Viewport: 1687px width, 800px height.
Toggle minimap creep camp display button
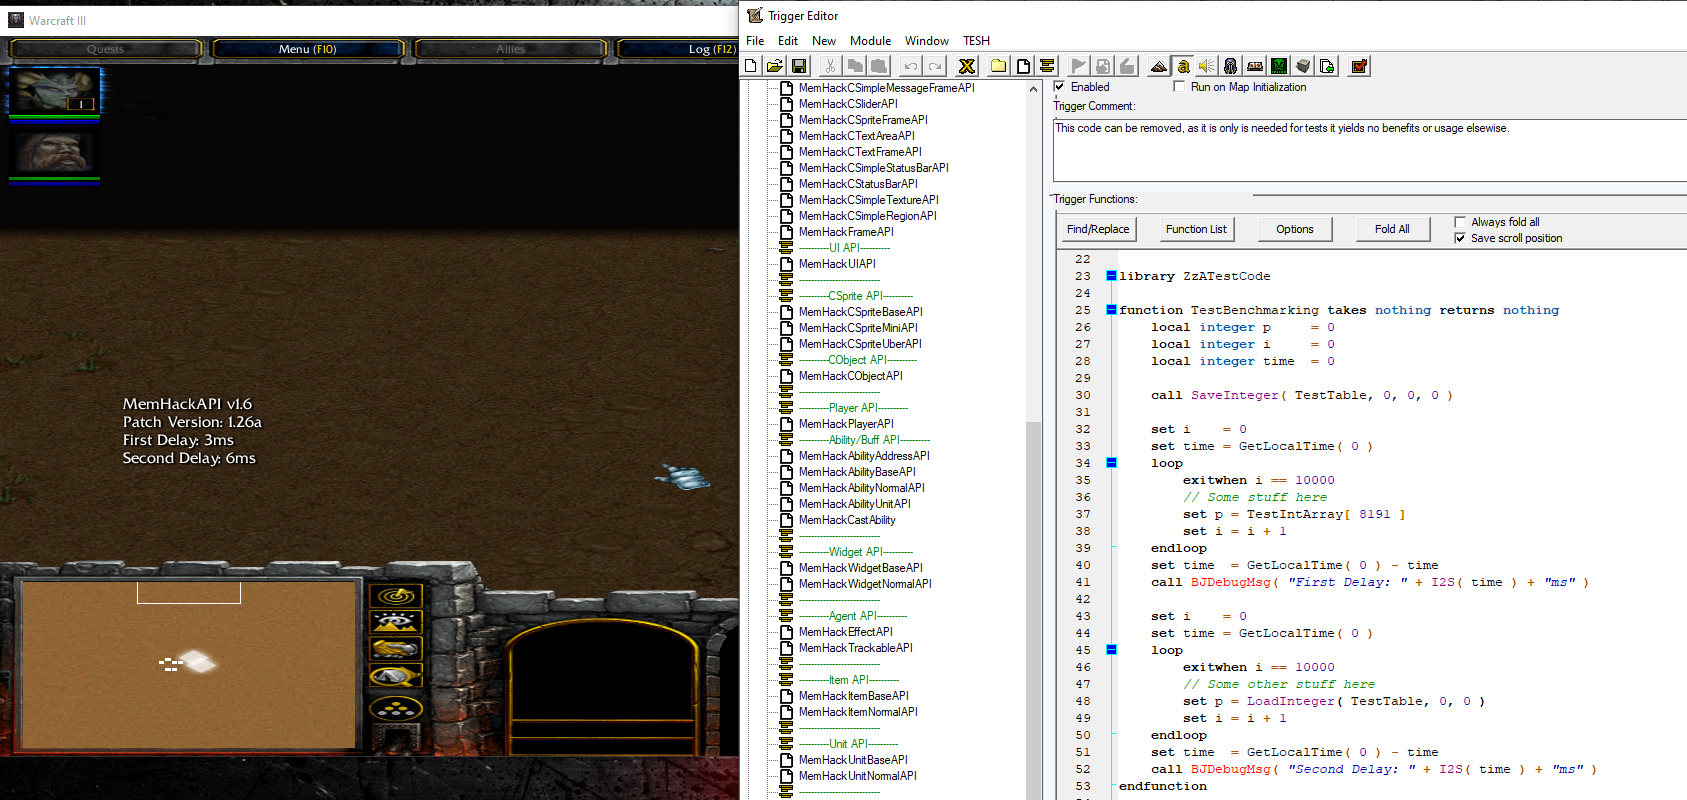click(396, 676)
